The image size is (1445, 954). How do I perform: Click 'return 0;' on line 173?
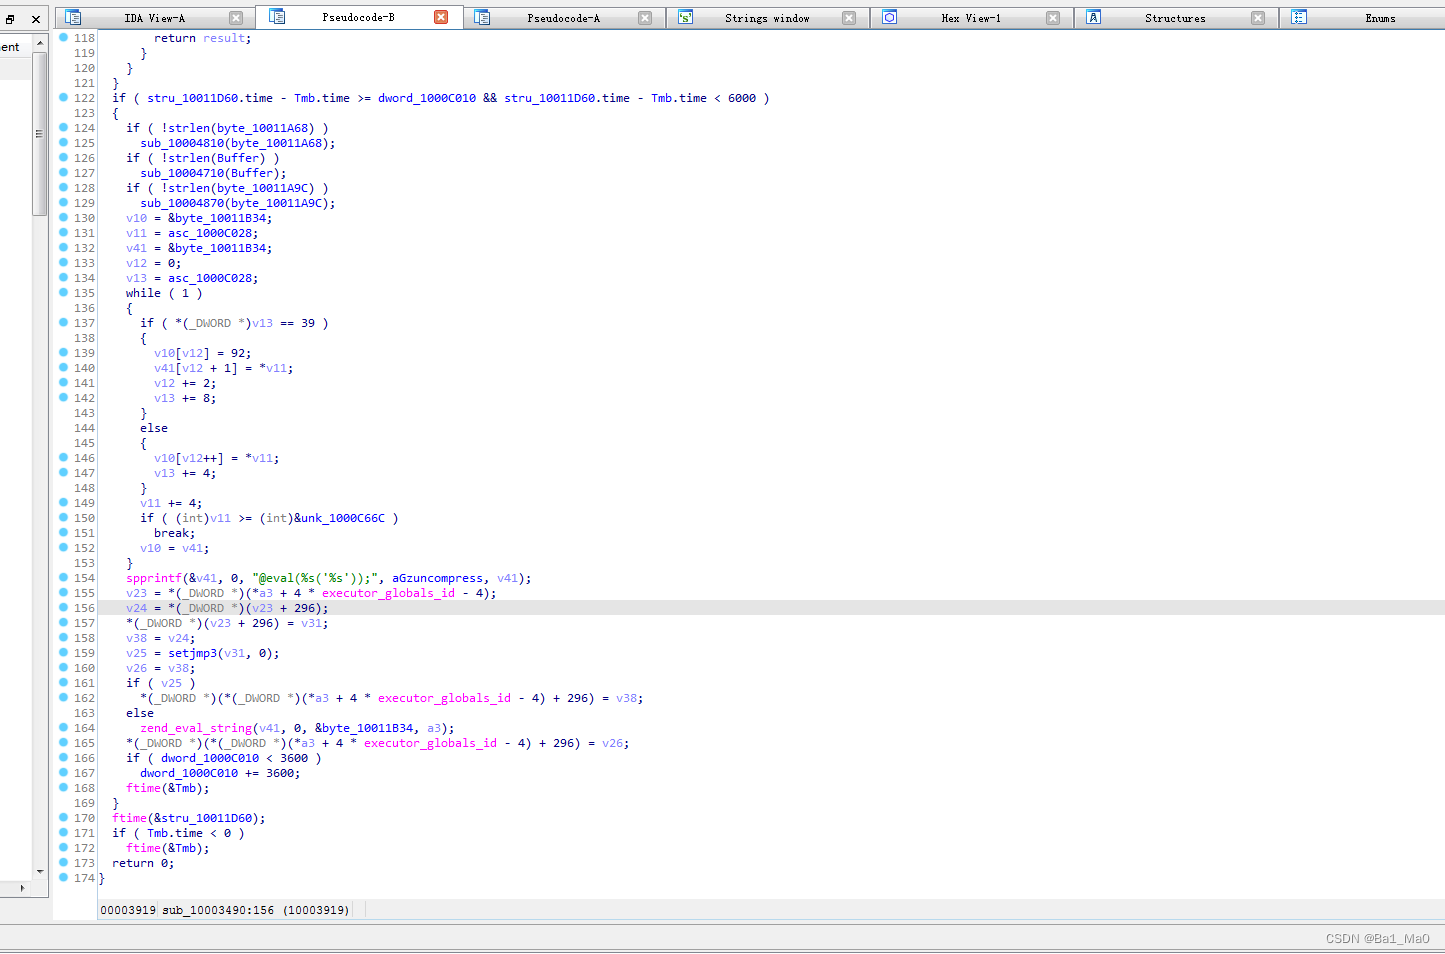(x=143, y=863)
